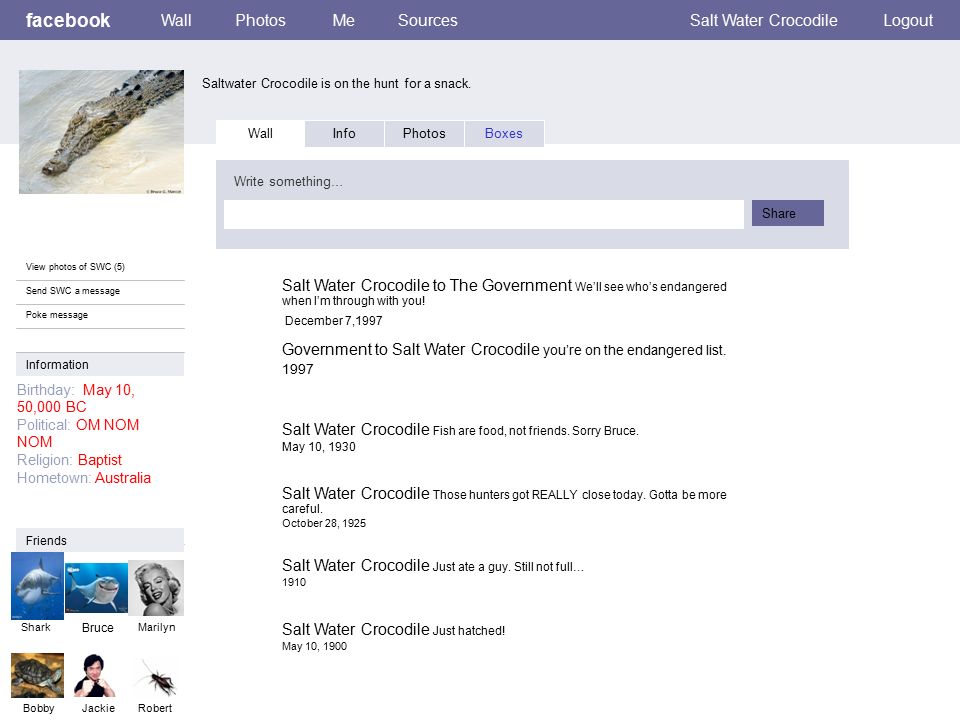Open Wall in the top navigation bar
This screenshot has height=720, width=960.
coord(176,20)
